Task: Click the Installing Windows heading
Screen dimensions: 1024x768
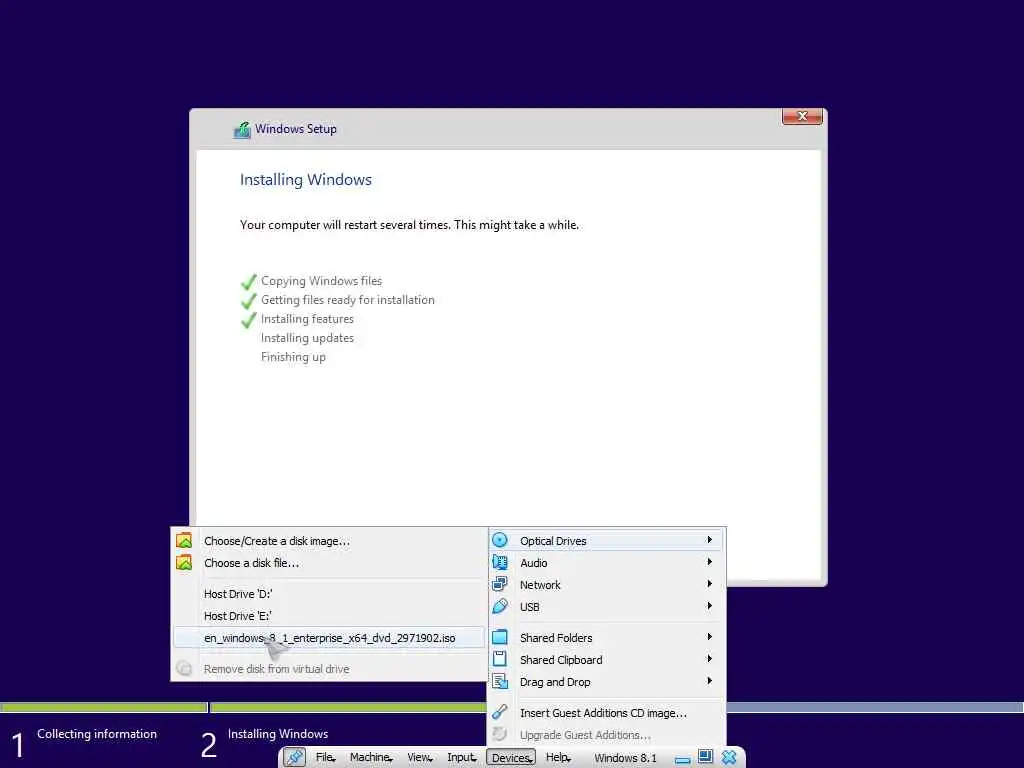Action: tap(306, 180)
